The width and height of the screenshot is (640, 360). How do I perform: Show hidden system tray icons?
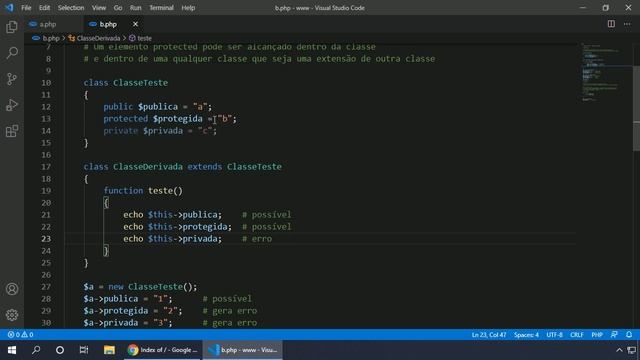[x=619, y=350]
